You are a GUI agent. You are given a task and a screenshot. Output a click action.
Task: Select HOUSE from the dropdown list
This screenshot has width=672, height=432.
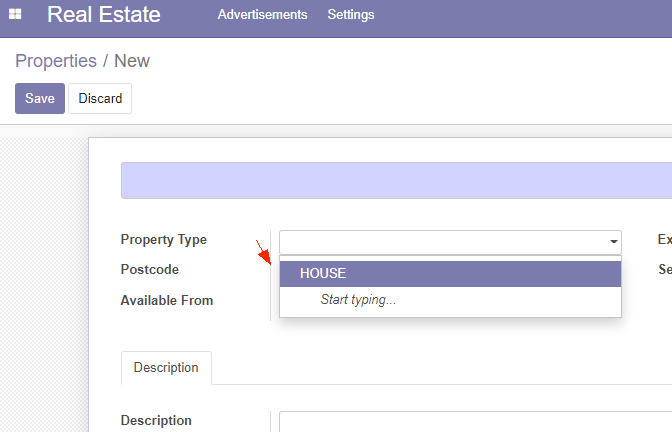[450, 273]
